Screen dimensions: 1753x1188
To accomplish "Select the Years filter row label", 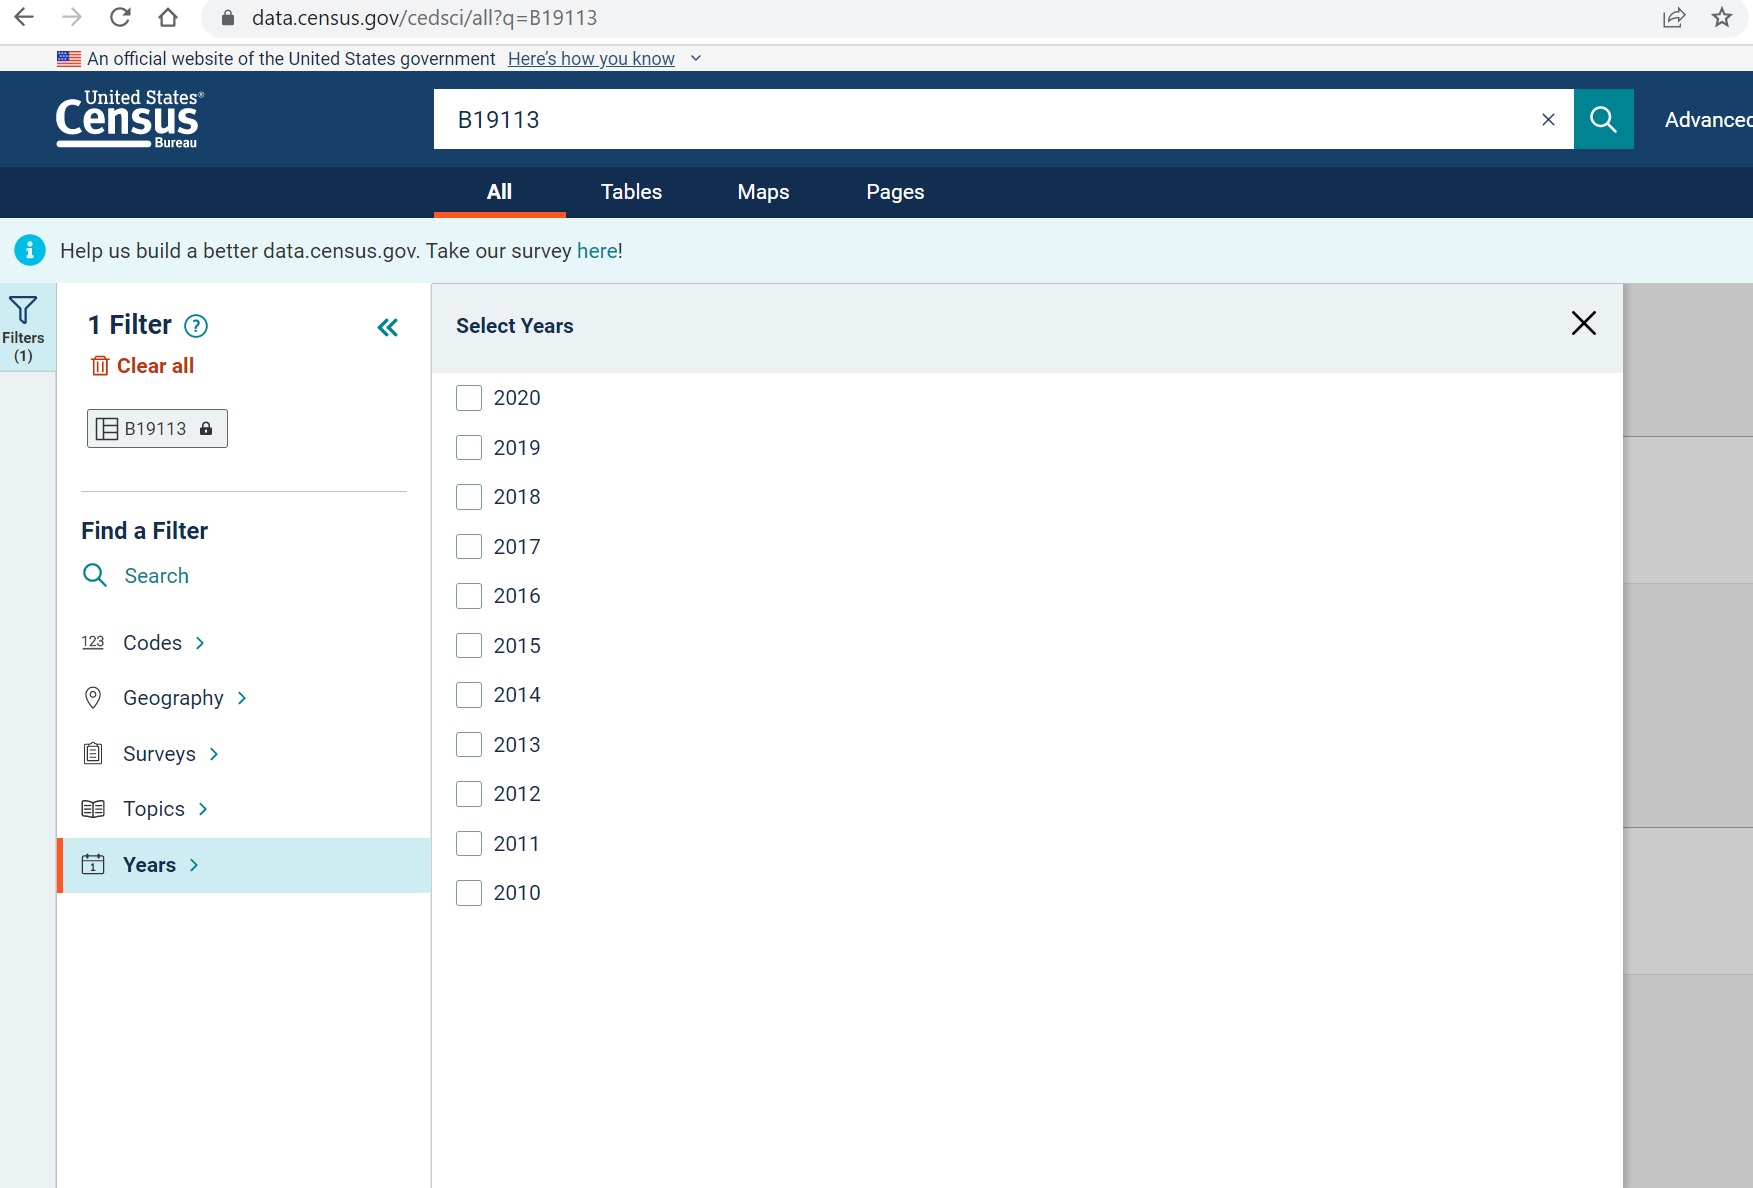I will coord(149,865).
